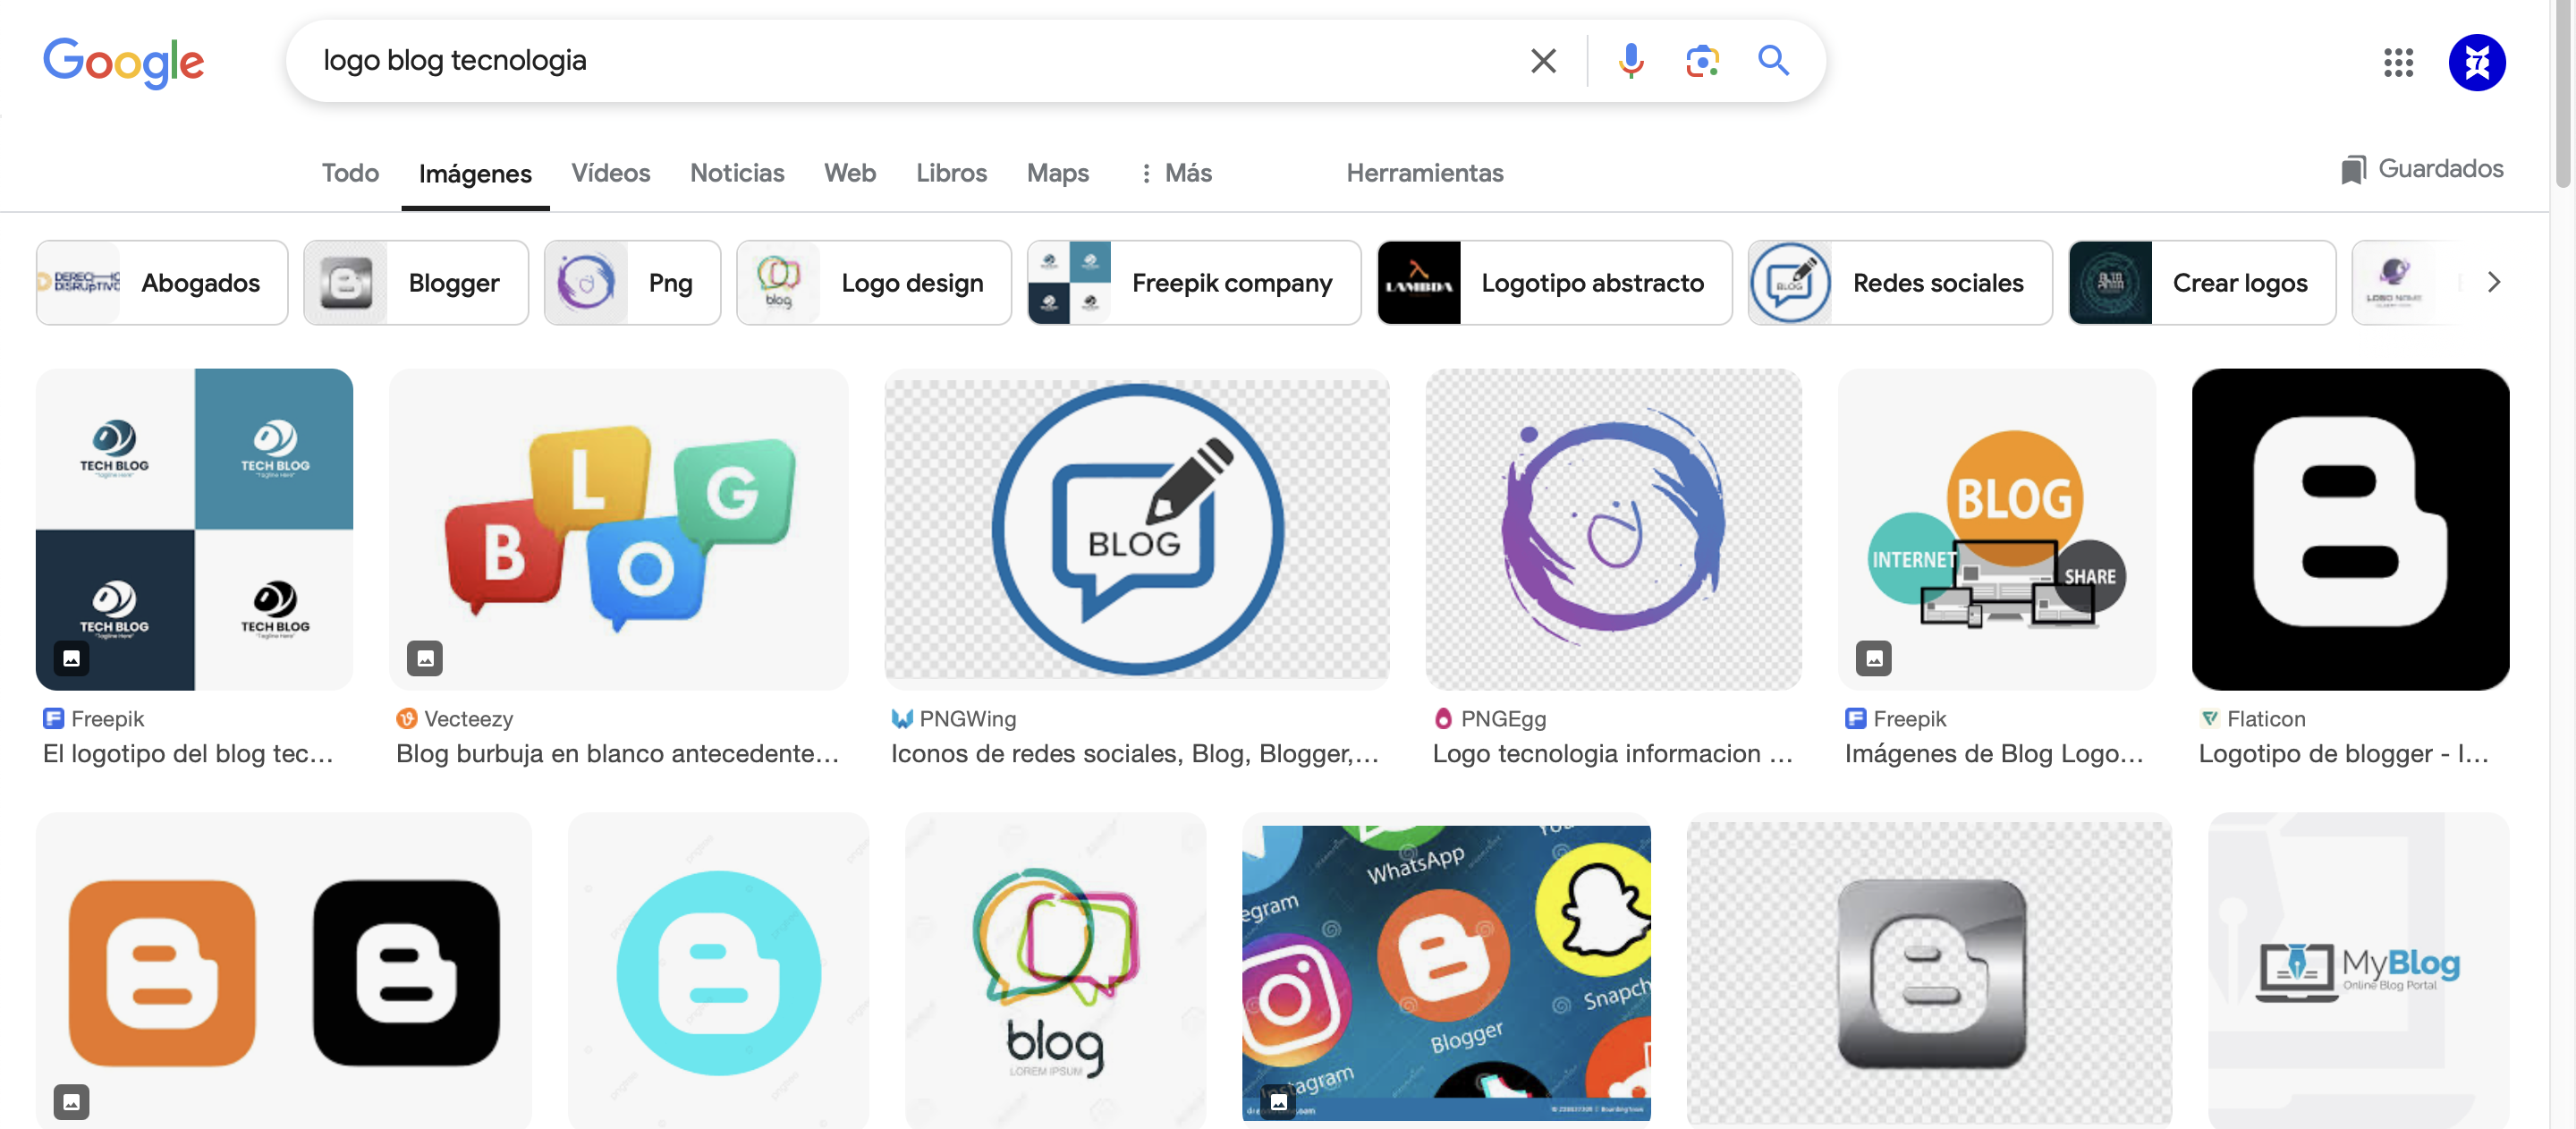Open 'Logo tecnologia informacion' title
This screenshot has height=1129, width=2576.
(x=1612, y=754)
